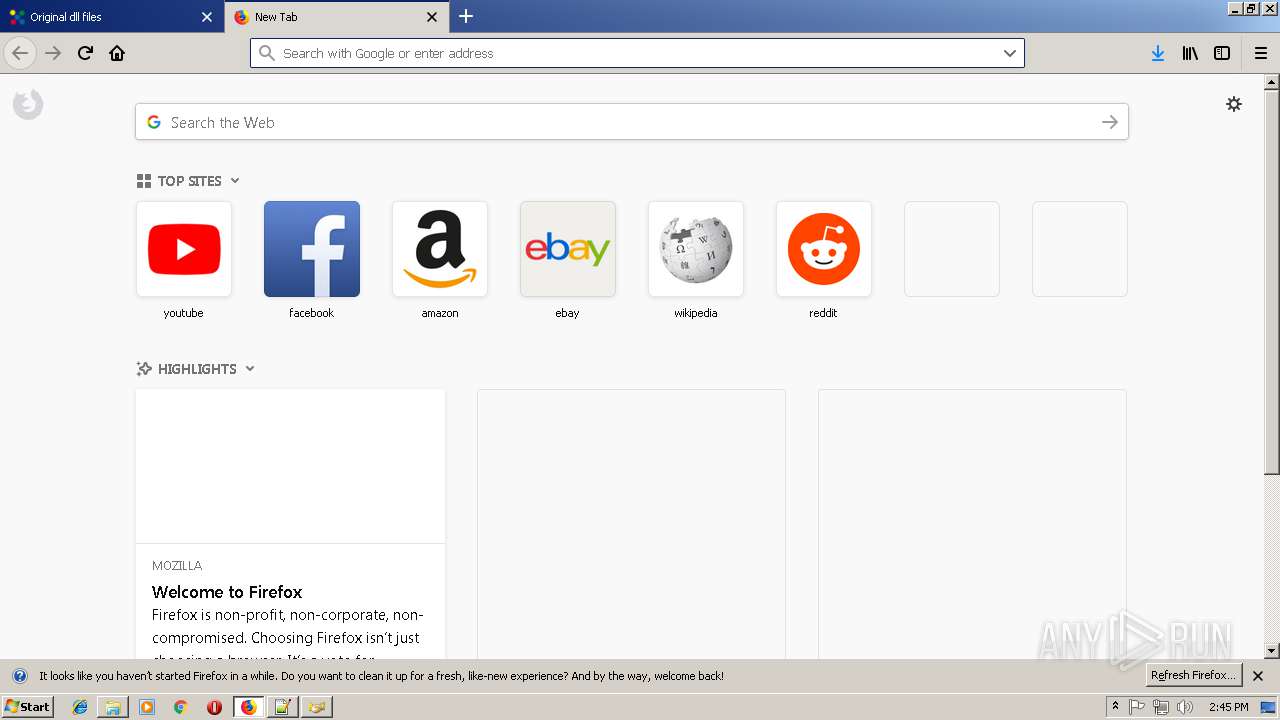Click the notification info icon
1280x720 pixels.
[20, 676]
